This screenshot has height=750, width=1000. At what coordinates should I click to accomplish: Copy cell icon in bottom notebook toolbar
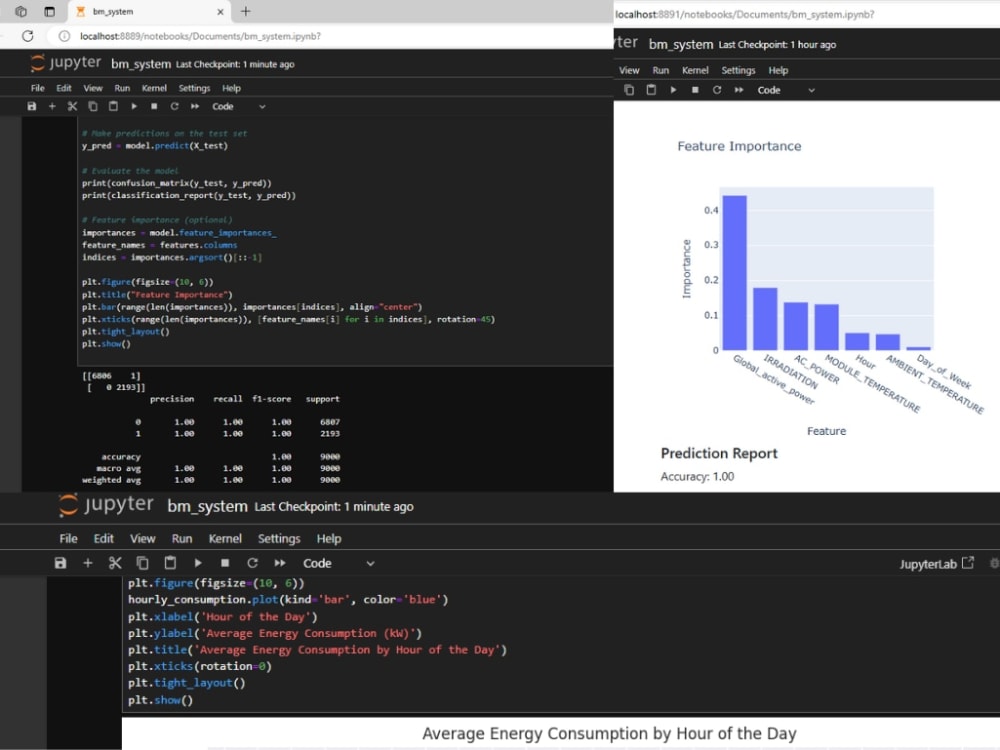[x=142, y=563]
